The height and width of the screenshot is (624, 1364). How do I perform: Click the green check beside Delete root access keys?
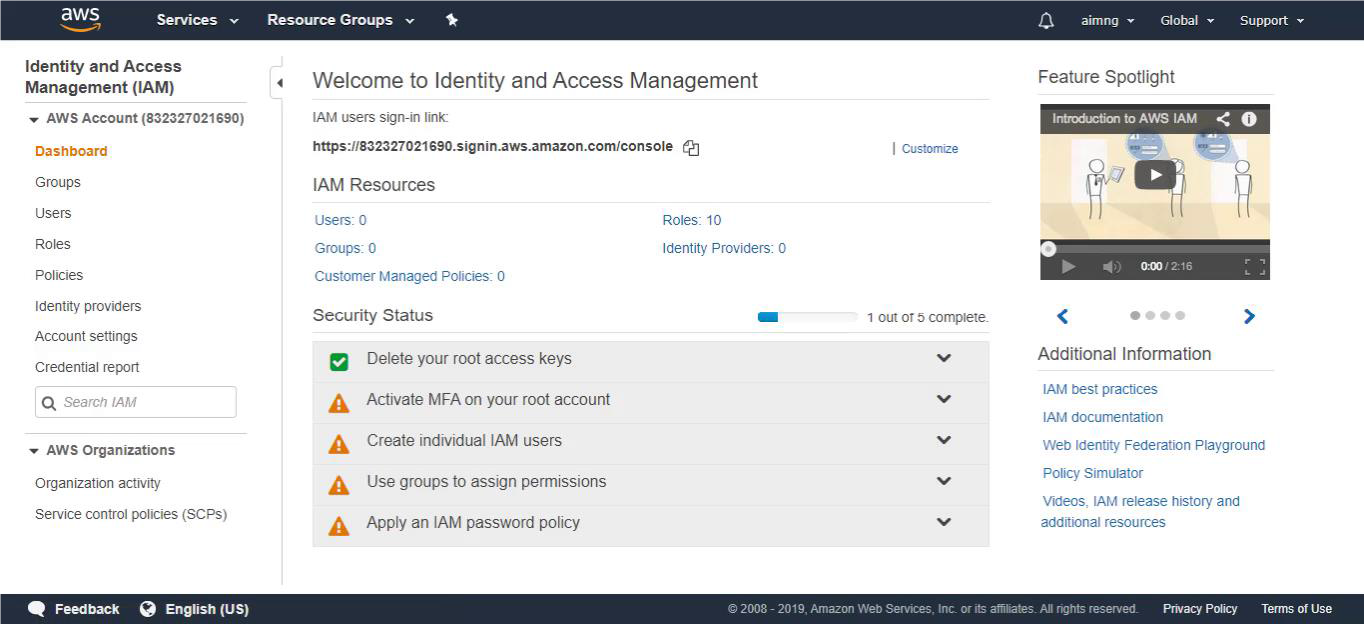click(339, 361)
